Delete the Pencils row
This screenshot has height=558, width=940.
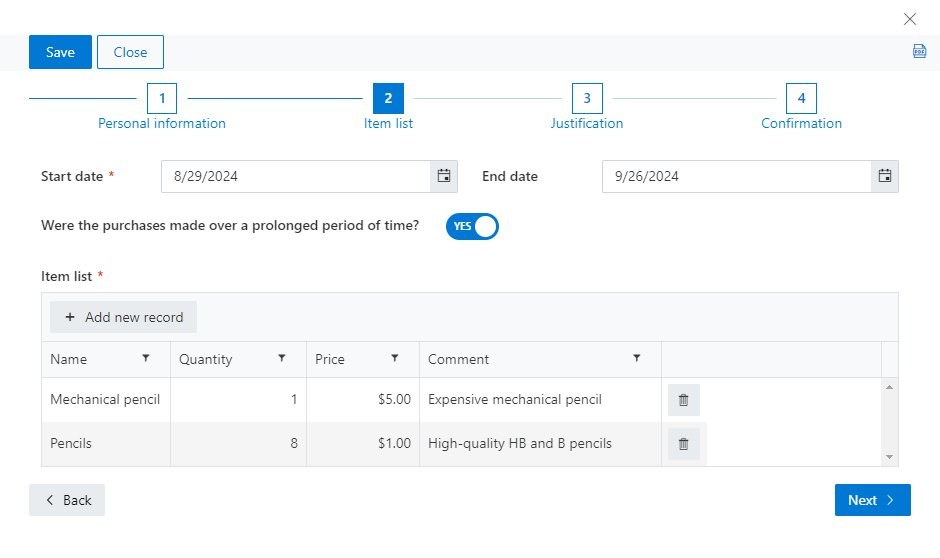pos(683,444)
